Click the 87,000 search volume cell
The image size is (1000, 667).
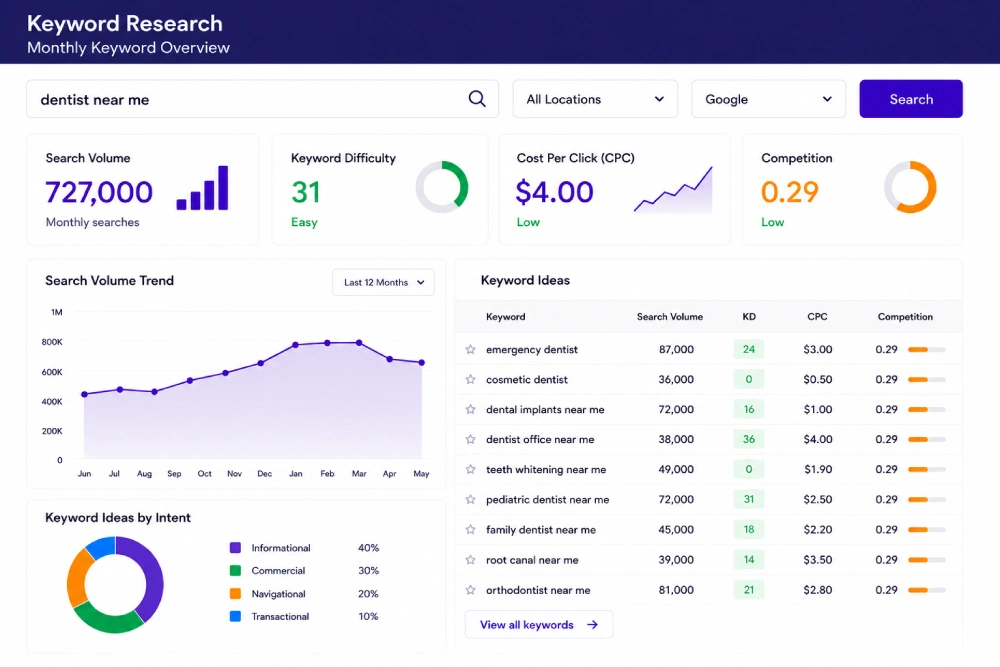pyautogui.click(x=676, y=349)
